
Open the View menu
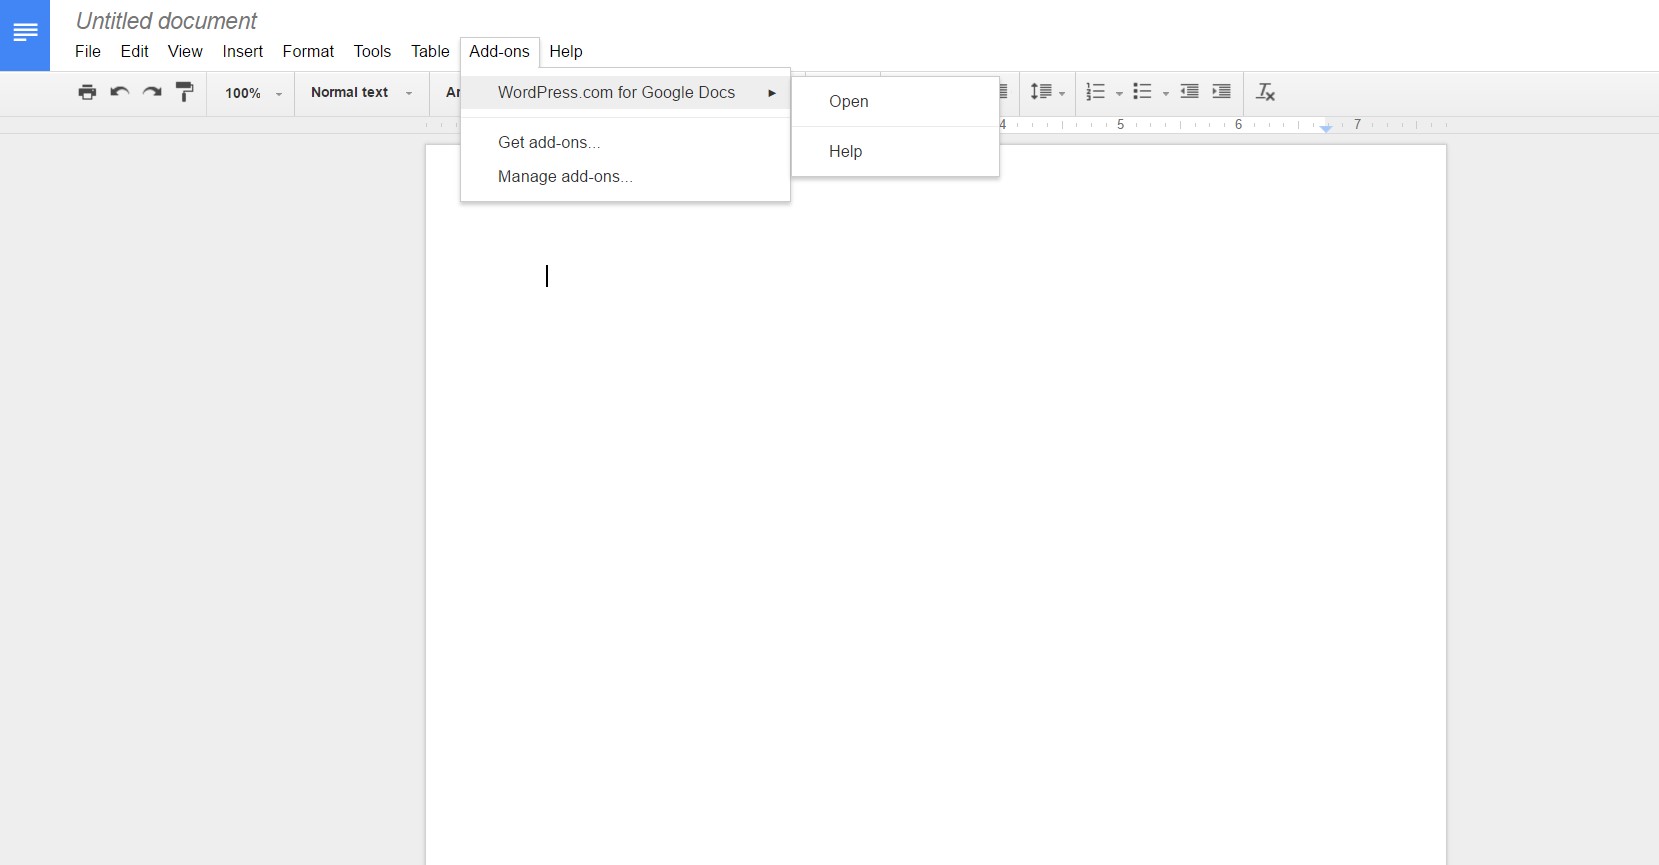(185, 51)
